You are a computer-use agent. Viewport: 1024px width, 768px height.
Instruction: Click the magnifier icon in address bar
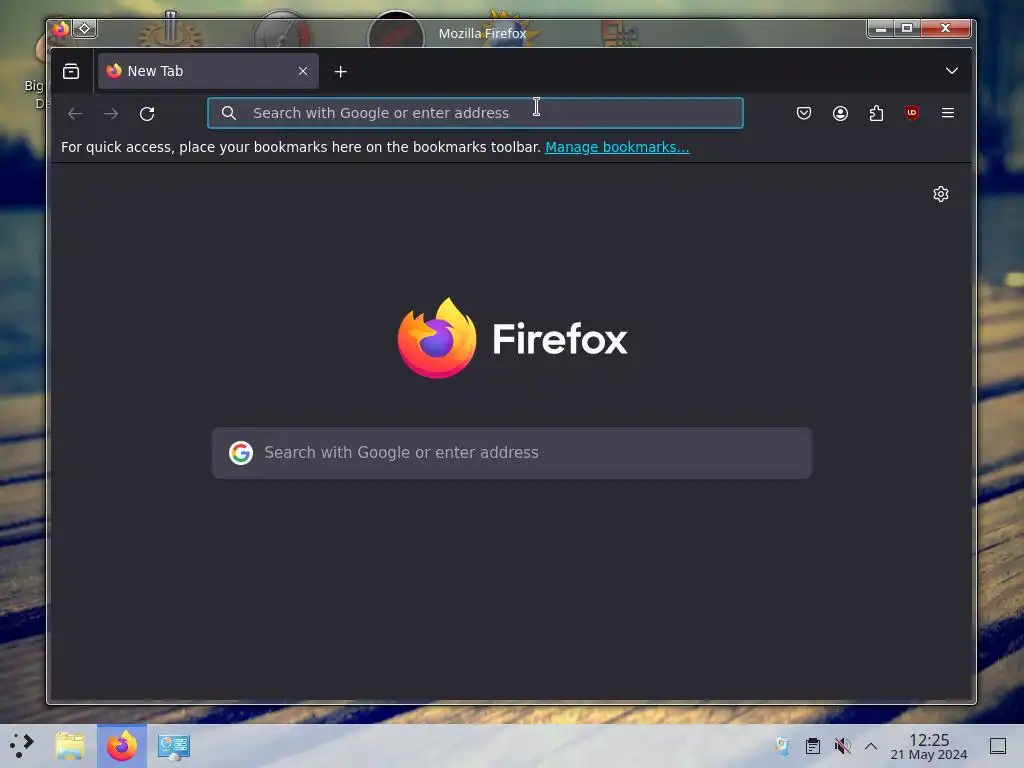[229, 113]
